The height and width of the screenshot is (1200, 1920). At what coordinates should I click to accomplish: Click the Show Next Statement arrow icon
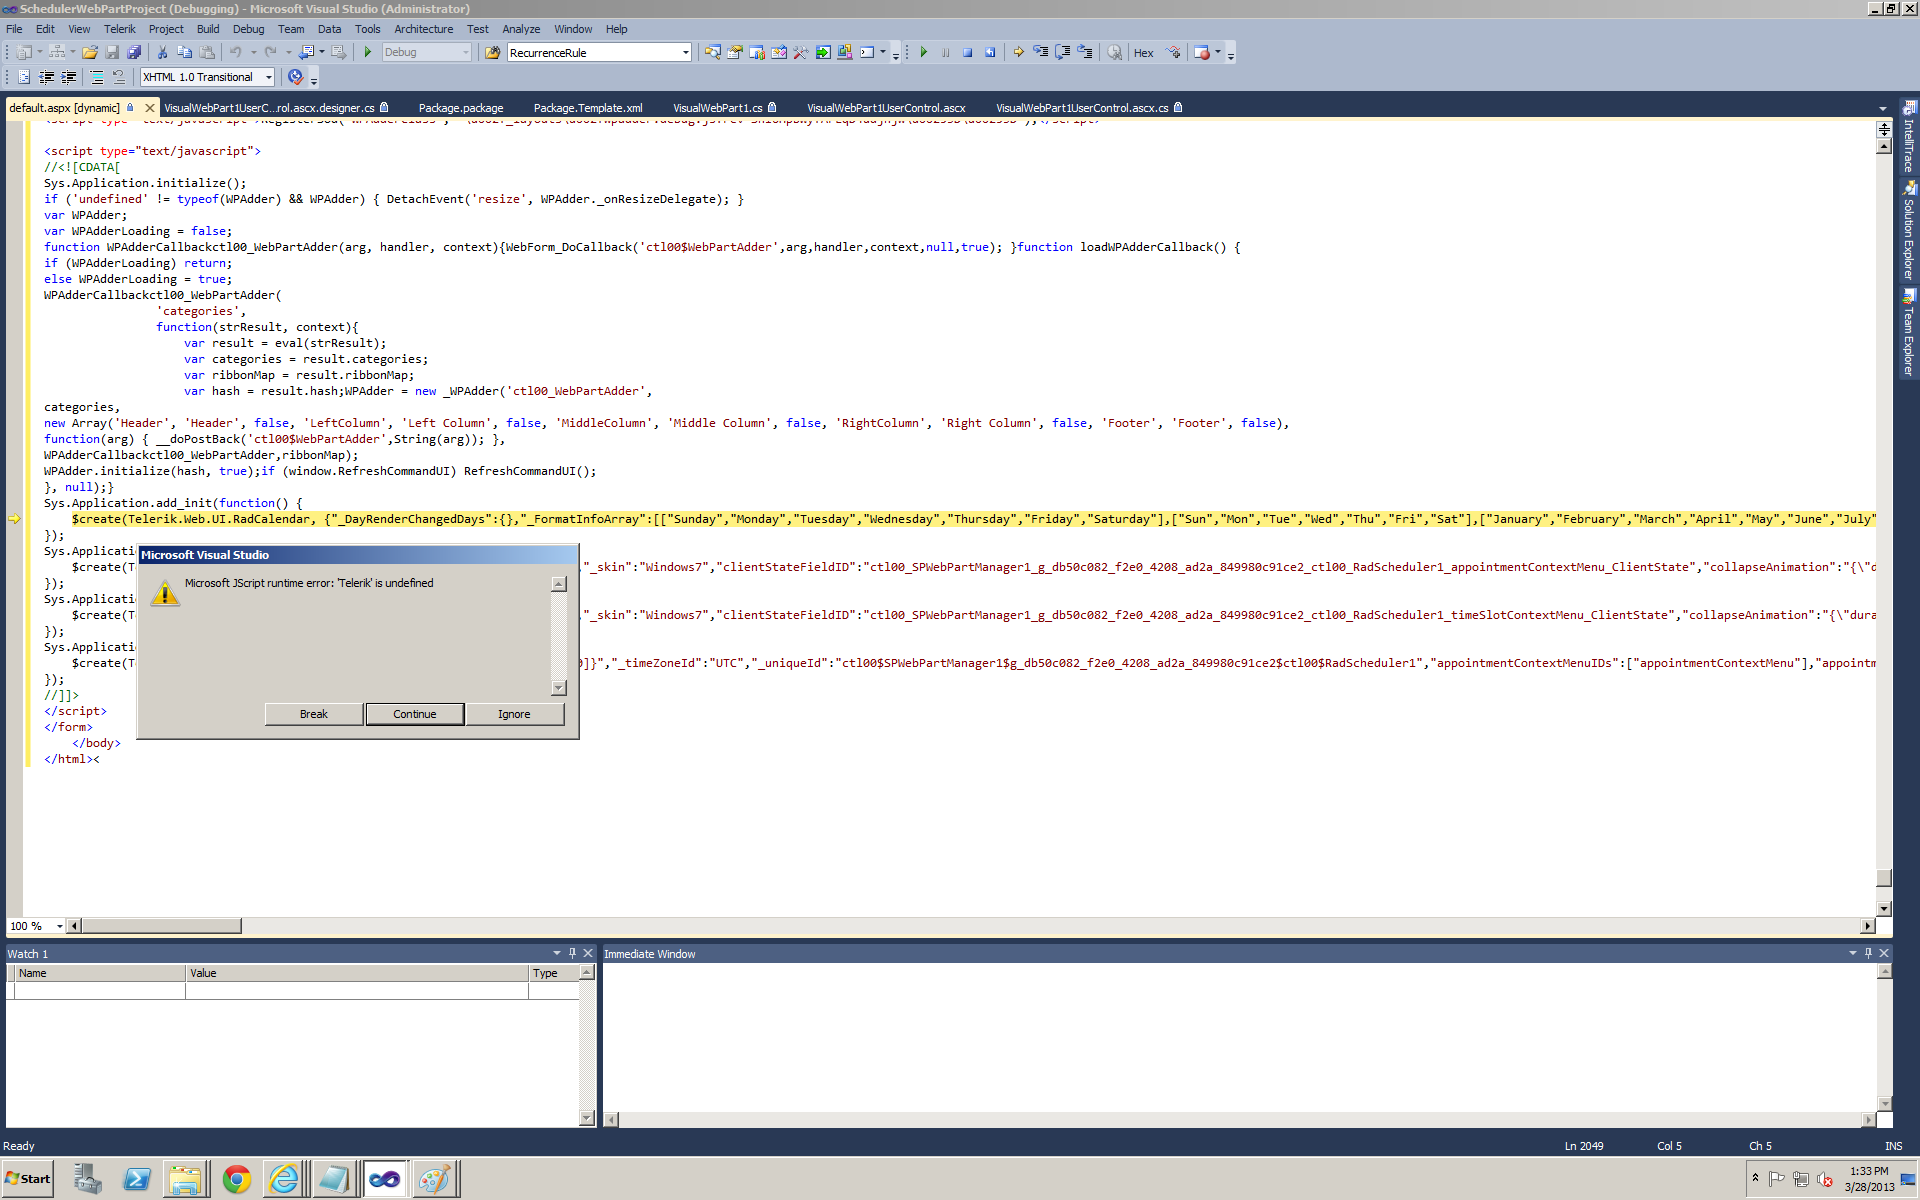pos(1018,52)
